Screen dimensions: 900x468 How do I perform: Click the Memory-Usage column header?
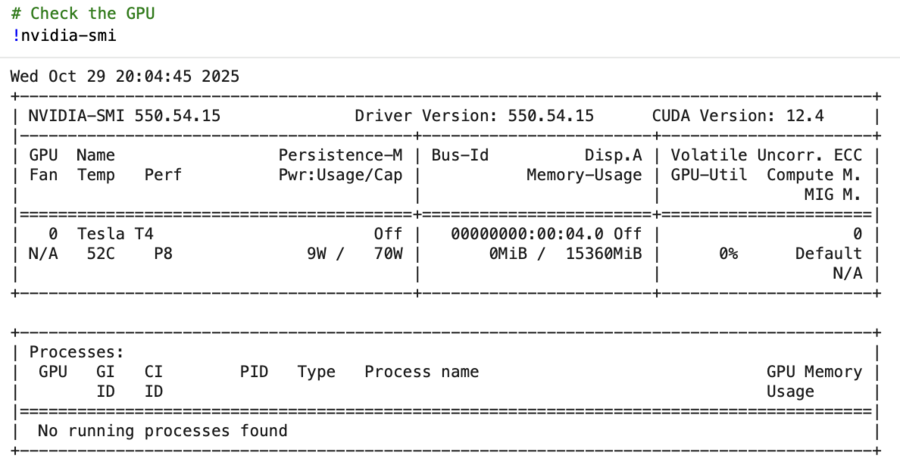pyautogui.click(x=584, y=175)
